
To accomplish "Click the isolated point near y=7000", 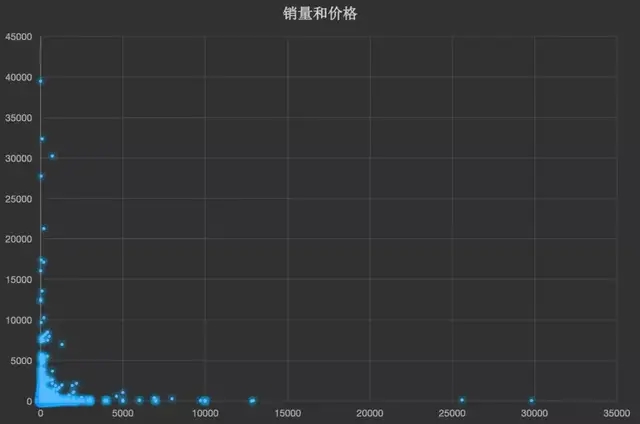I will click(62, 344).
